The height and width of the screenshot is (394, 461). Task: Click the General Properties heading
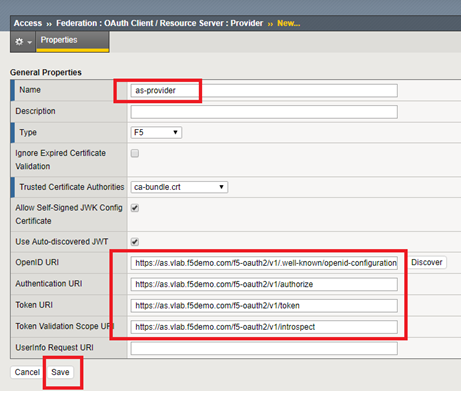(x=46, y=72)
